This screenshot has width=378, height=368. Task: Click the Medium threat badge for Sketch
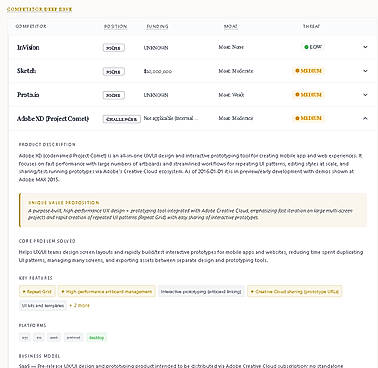point(308,71)
